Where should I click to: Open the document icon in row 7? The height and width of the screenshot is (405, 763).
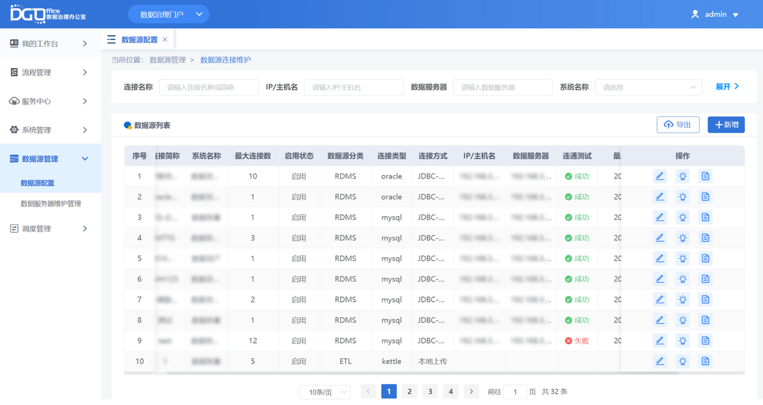point(706,299)
